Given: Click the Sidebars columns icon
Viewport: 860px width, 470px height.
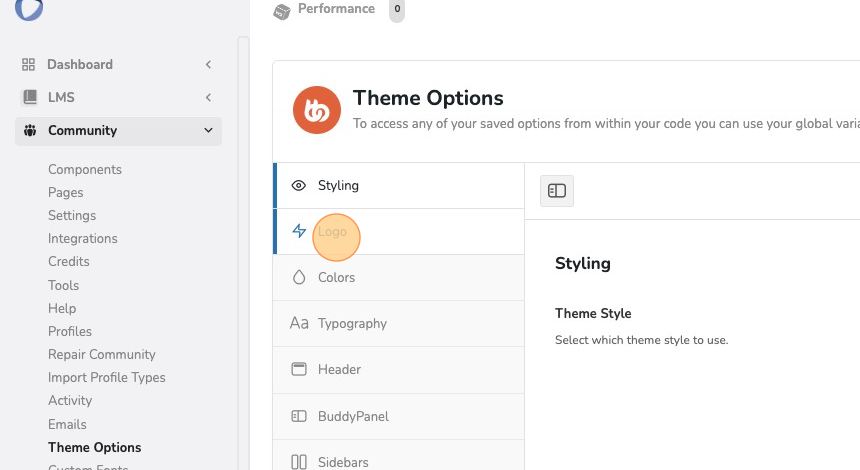Looking at the screenshot, I should (299, 462).
